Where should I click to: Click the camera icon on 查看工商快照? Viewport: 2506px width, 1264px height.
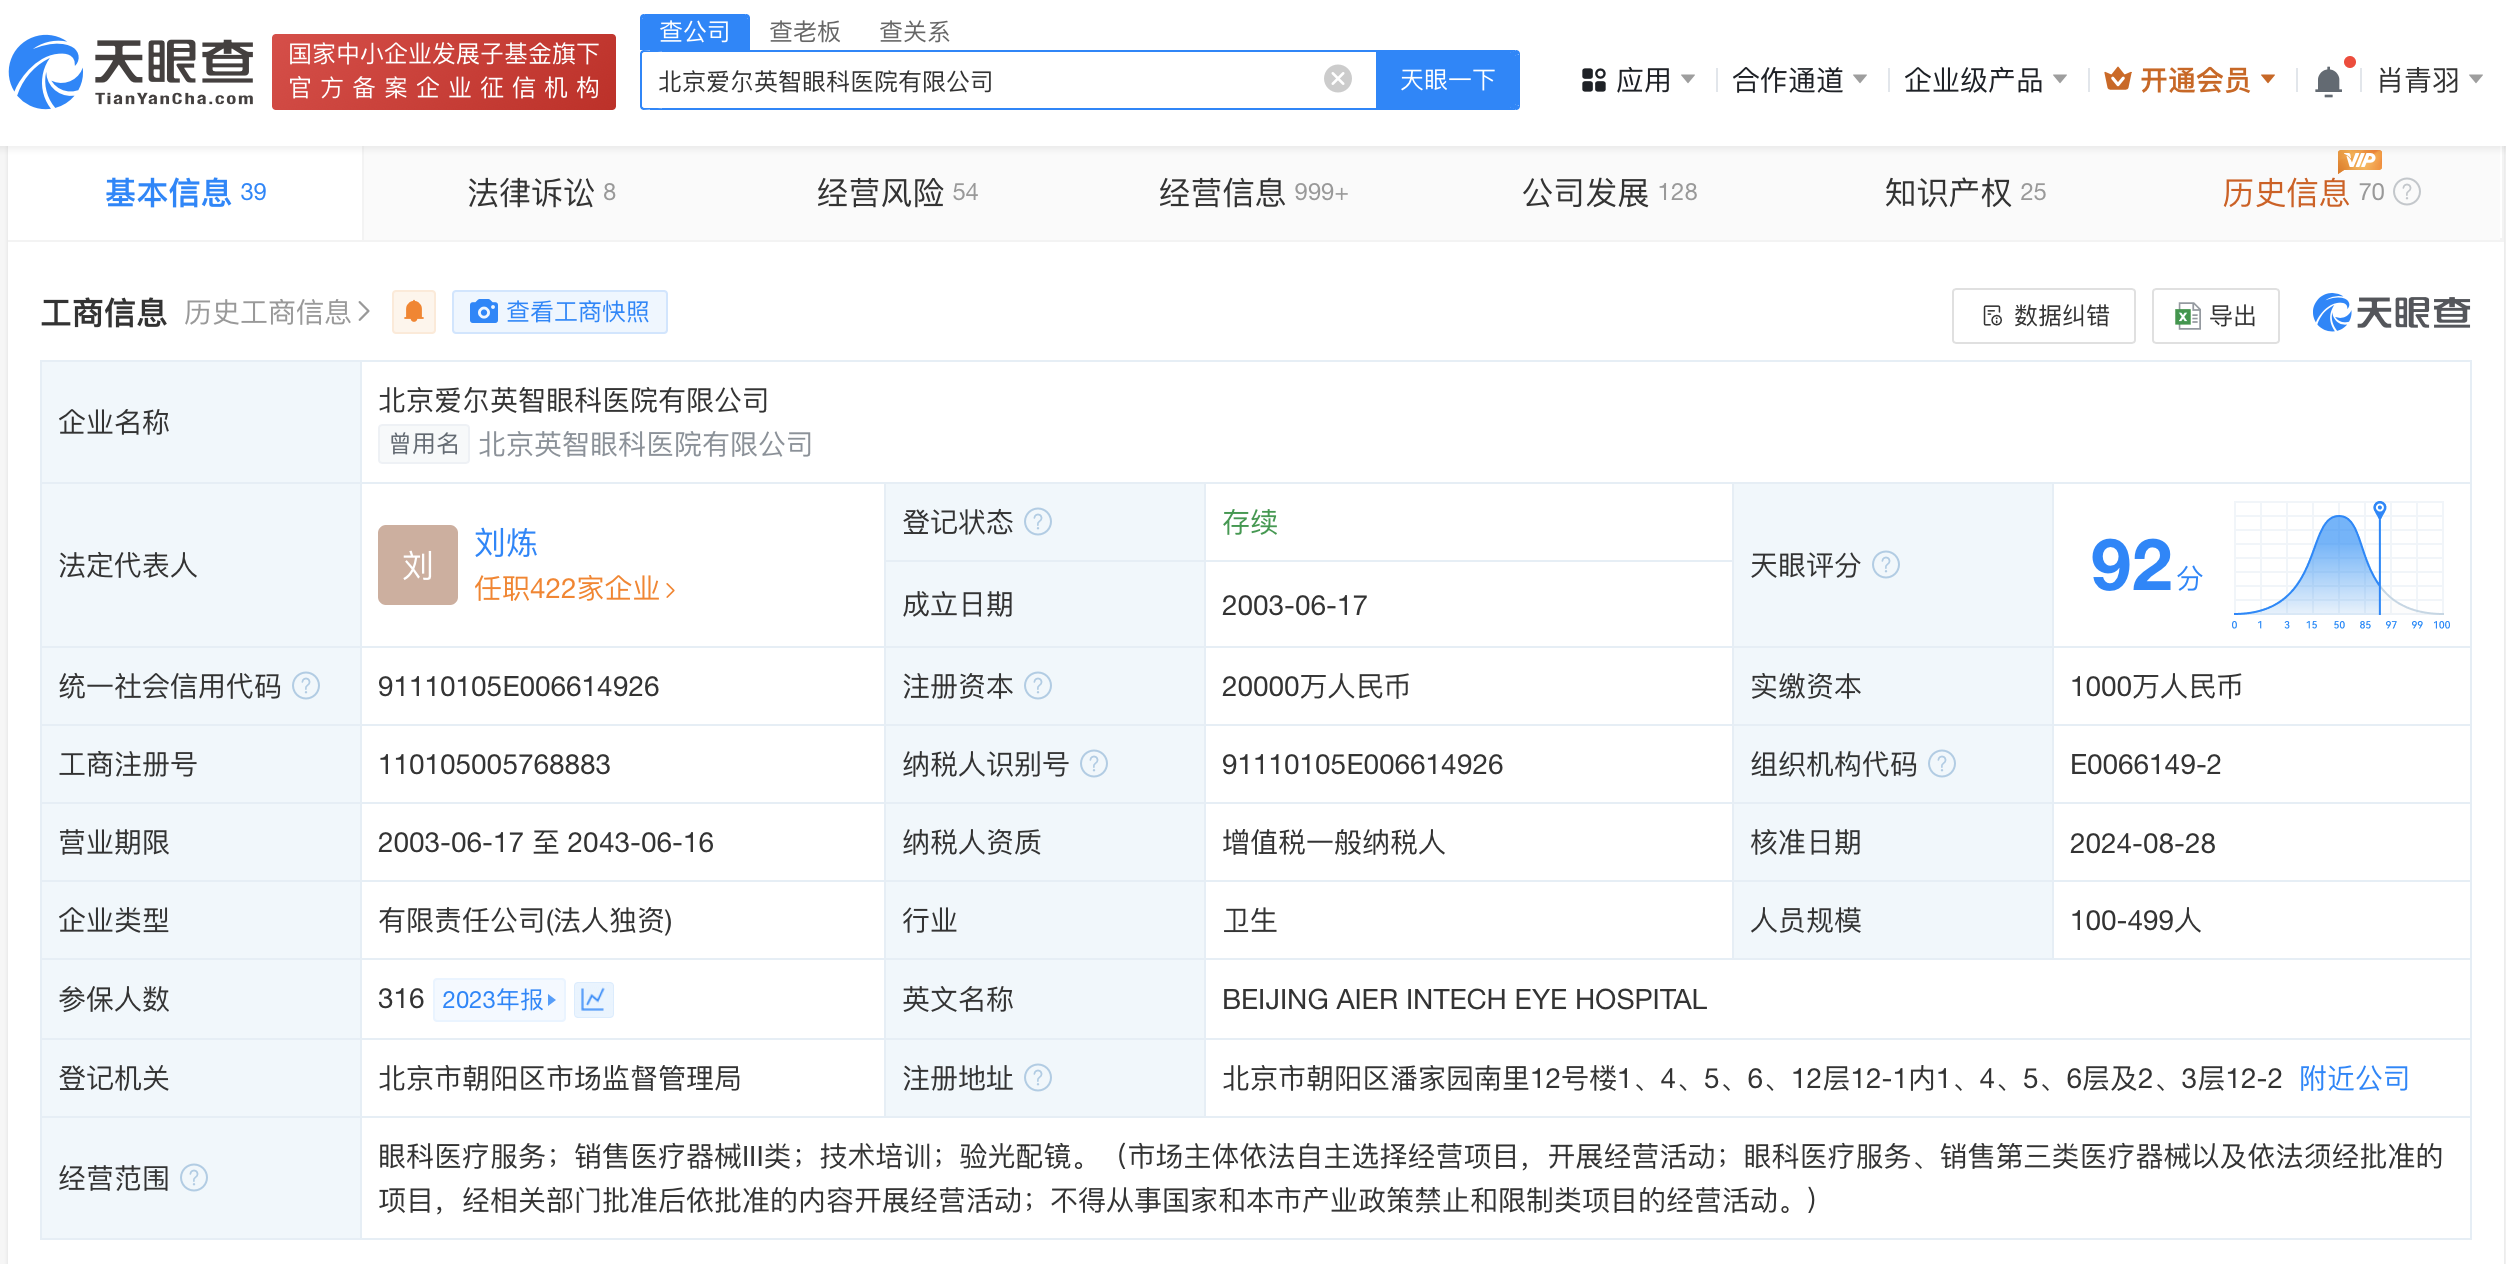click(483, 311)
